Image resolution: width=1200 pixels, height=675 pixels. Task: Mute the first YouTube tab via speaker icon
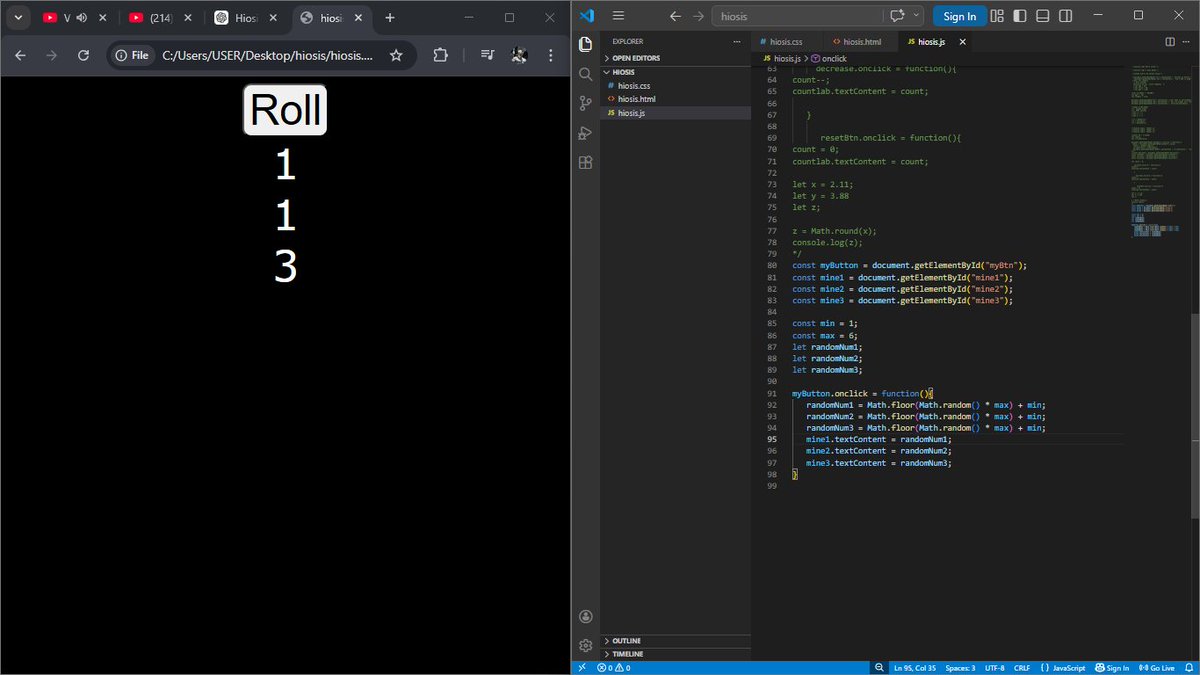click(x=81, y=18)
